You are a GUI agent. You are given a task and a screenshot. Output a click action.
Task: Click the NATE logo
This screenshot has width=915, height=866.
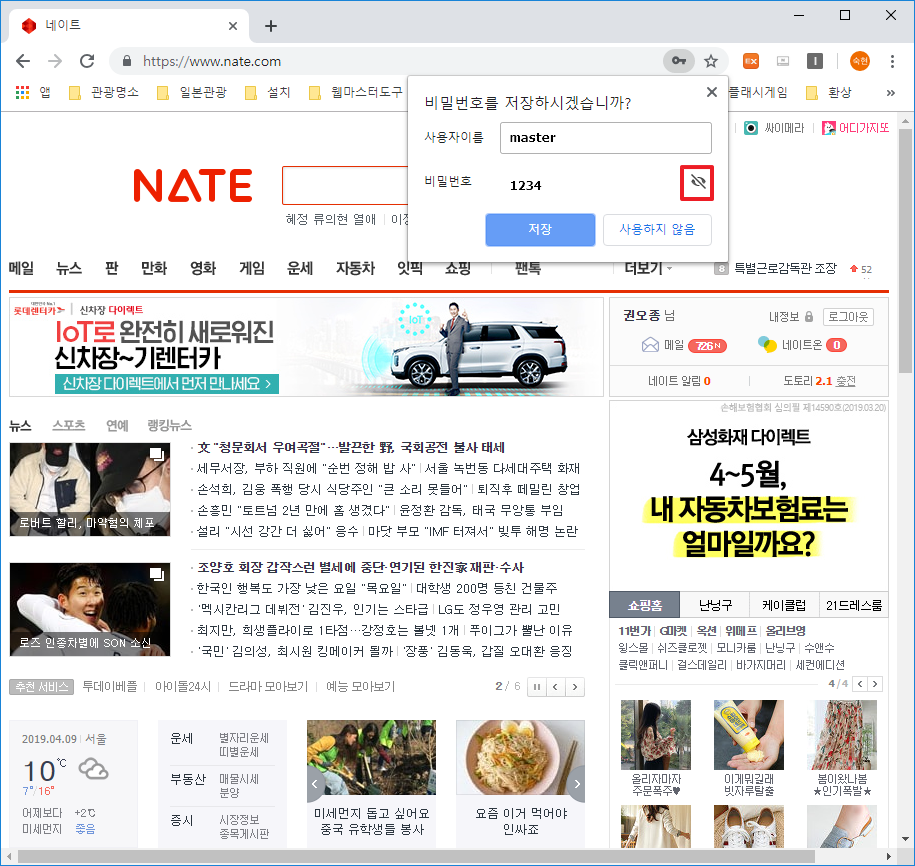click(193, 186)
